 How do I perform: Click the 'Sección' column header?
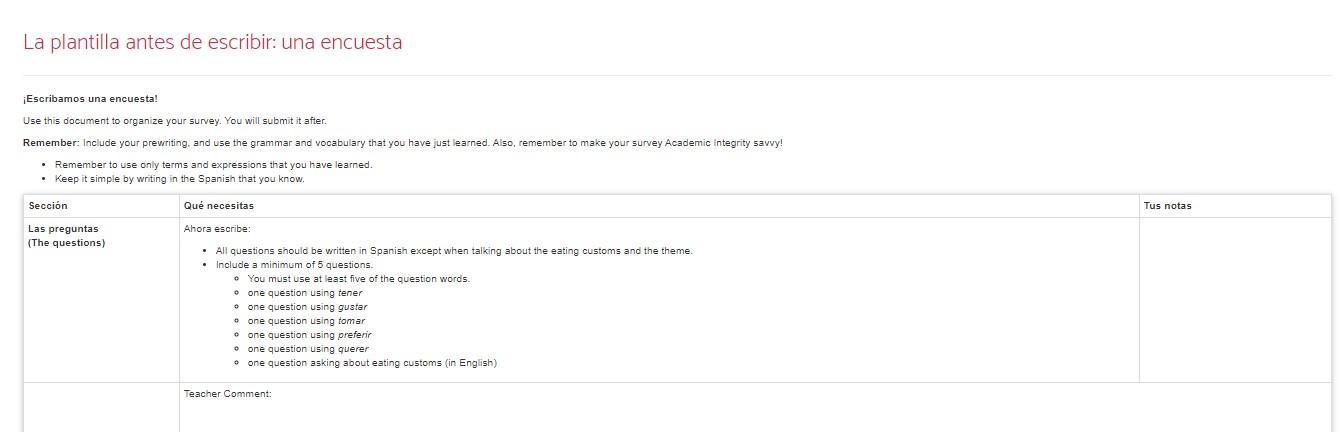[x=48, y=206]
